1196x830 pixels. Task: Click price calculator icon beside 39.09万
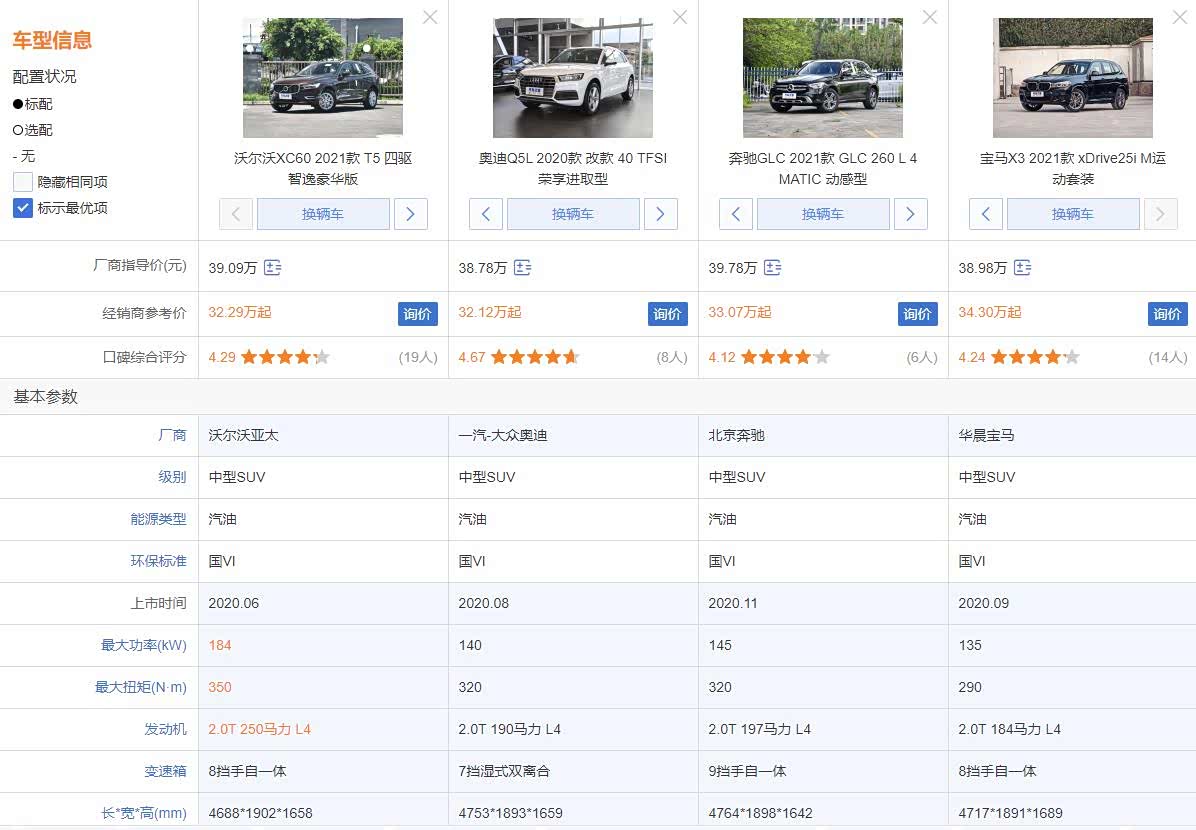pyautogui.click(x=273, y=268)
